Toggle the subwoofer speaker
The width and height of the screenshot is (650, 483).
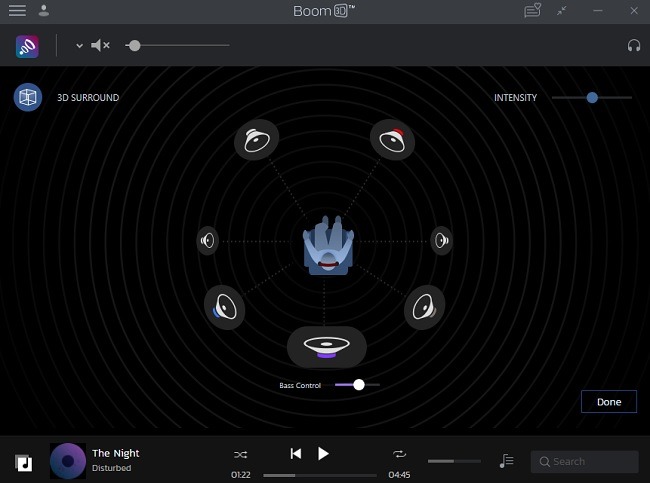tap(327, 347)
